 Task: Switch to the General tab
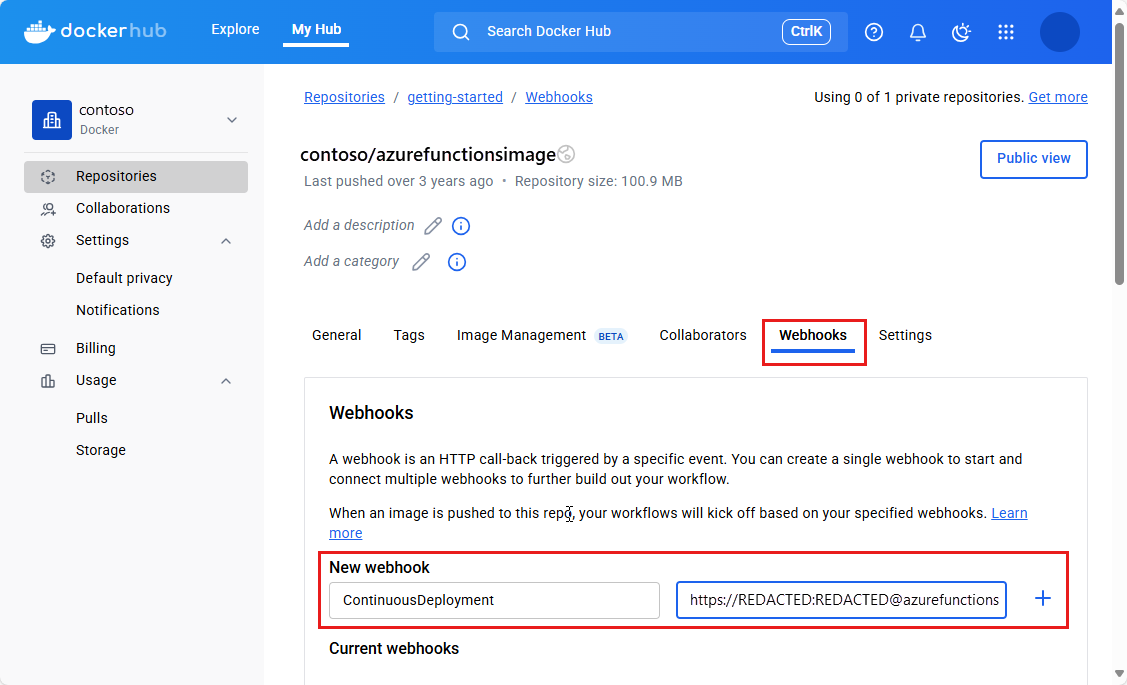point(336,335)
